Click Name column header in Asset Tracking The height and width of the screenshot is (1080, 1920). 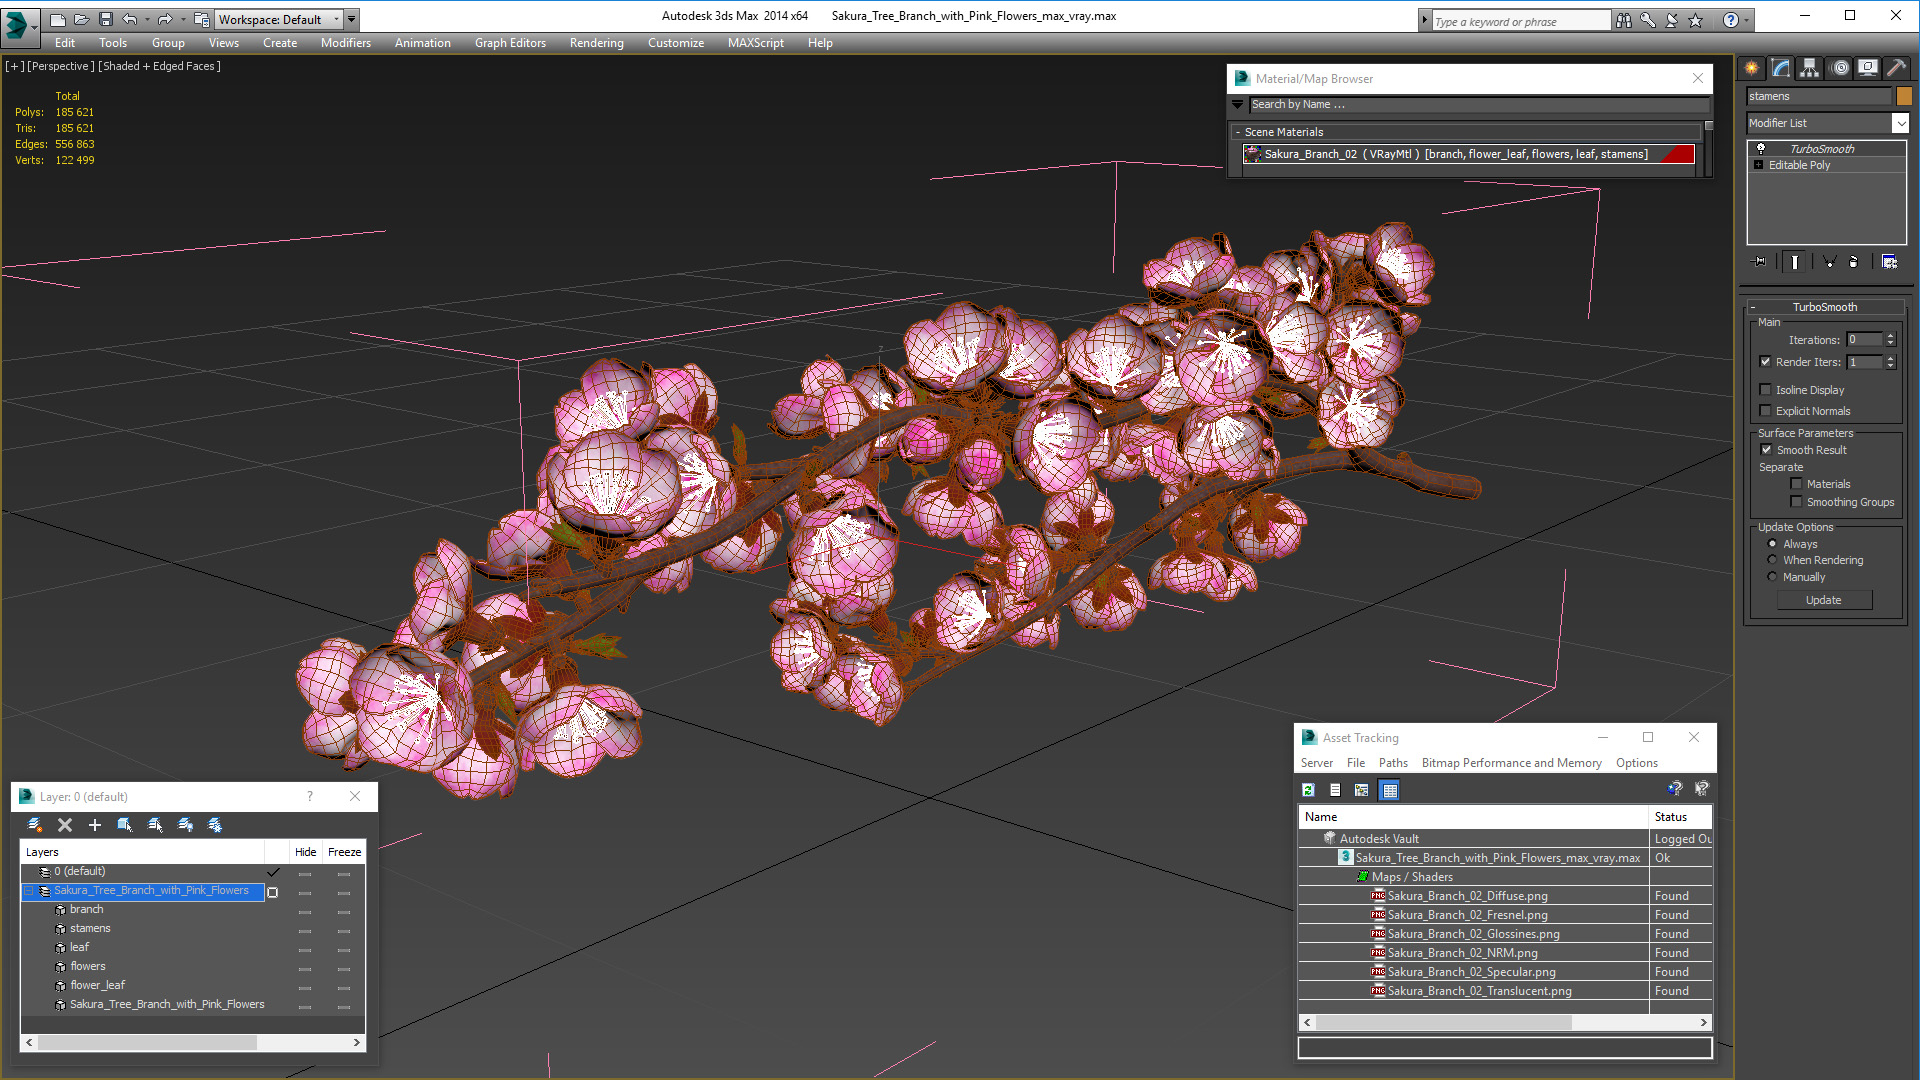pos(1473,817)
